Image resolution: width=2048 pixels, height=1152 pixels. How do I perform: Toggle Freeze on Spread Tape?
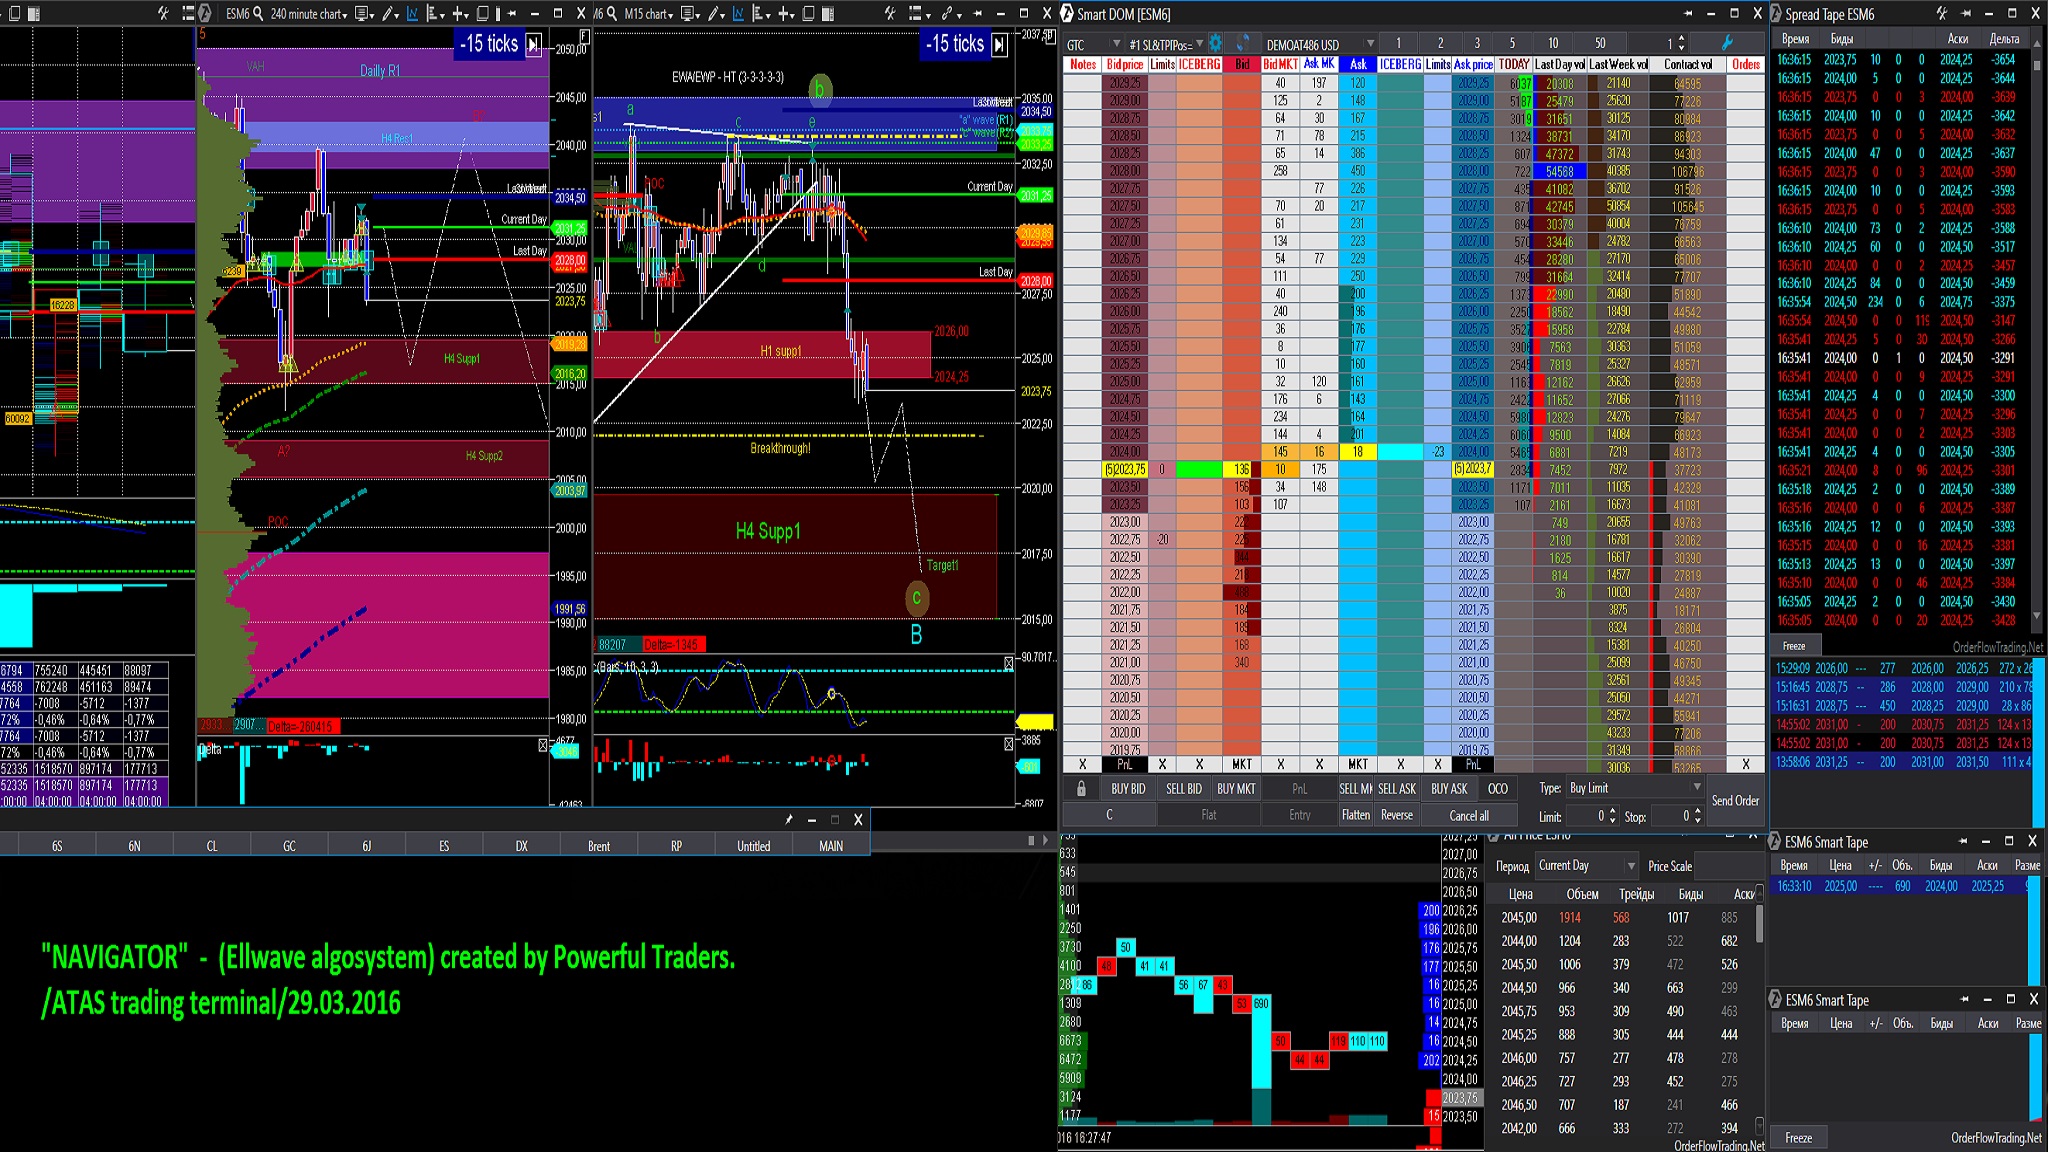pyautogui.click(x=1794, y=646)
